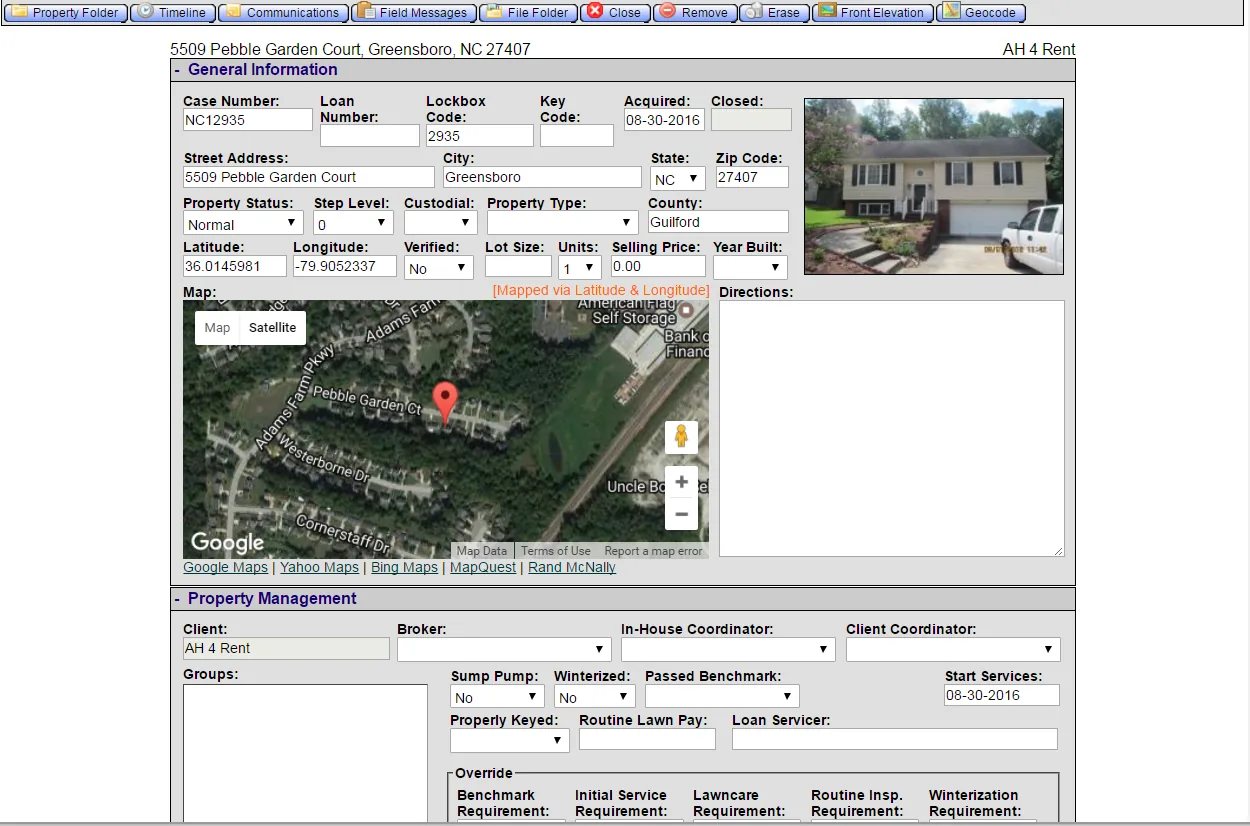This screenshot has width=1250, height=826.
Task: Click the City field
Action: tap(542, 177)
